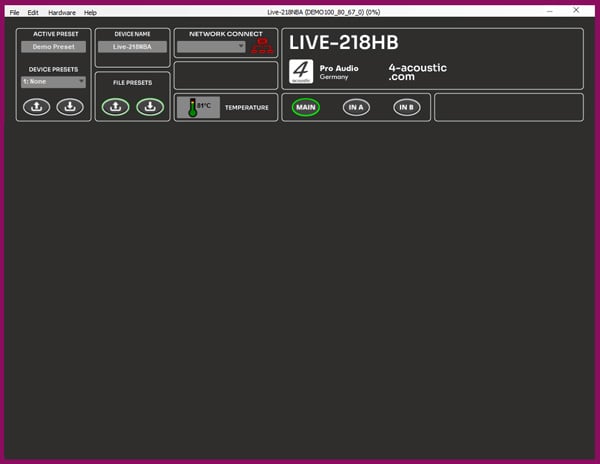
Task: Minimize the Live-218NBA window
Action: [549, 11]
